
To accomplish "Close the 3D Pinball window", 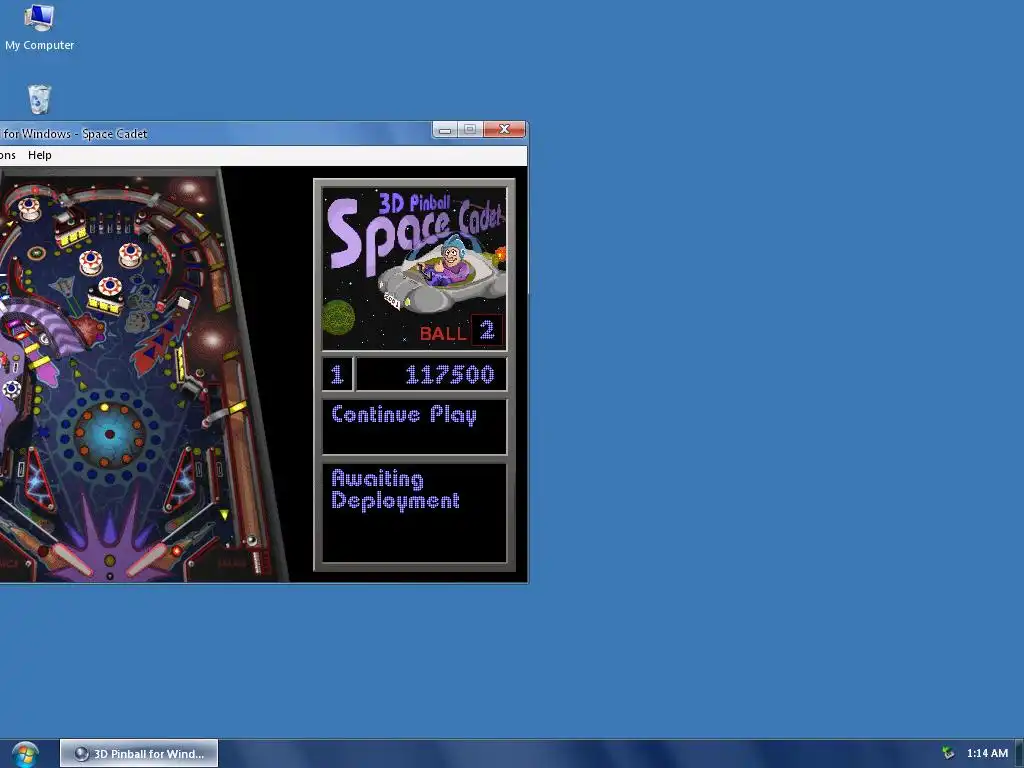I will coord(504,129).
